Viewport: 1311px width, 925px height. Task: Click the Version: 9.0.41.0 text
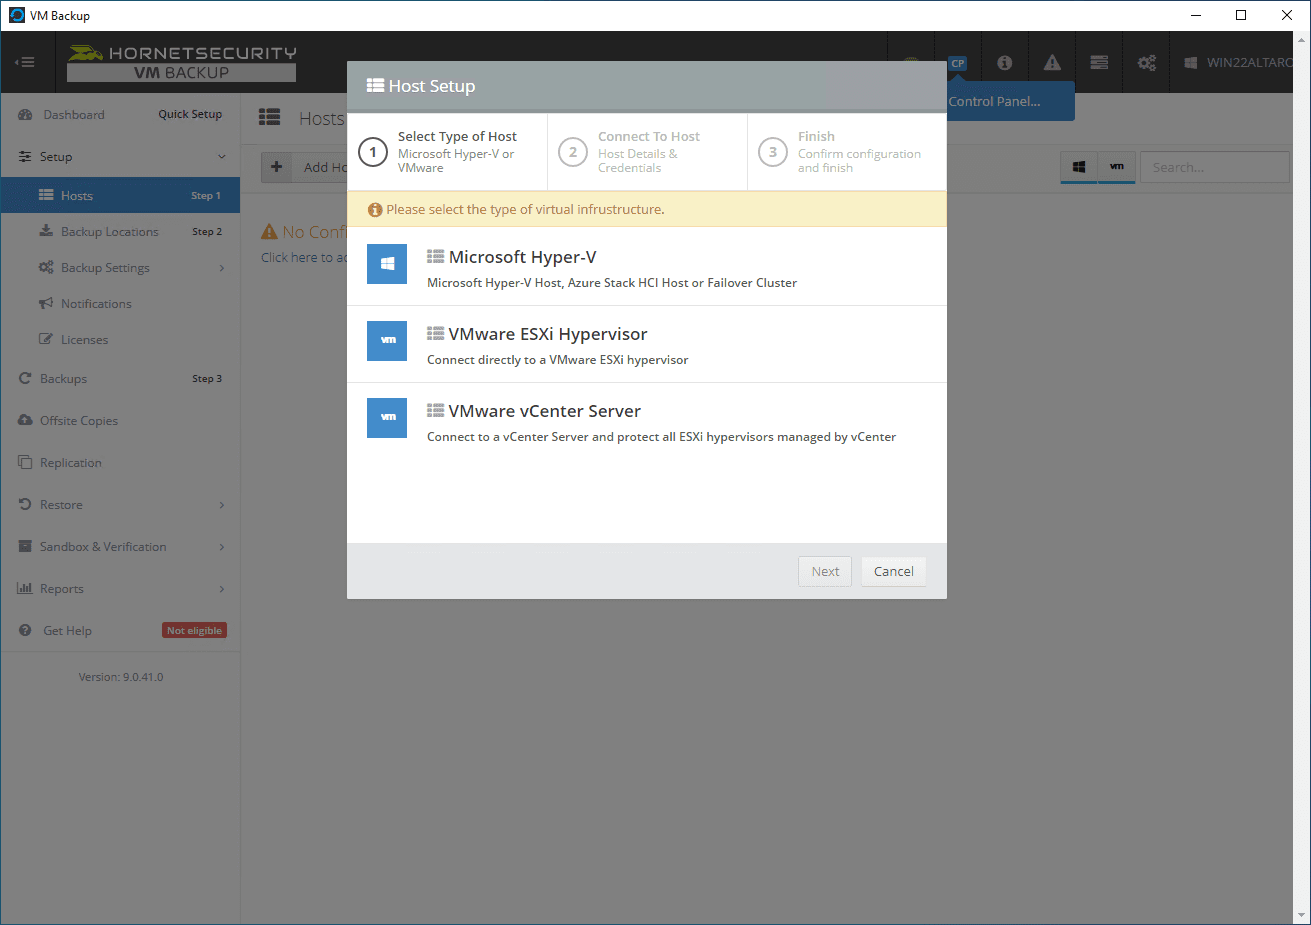point(121,677)
